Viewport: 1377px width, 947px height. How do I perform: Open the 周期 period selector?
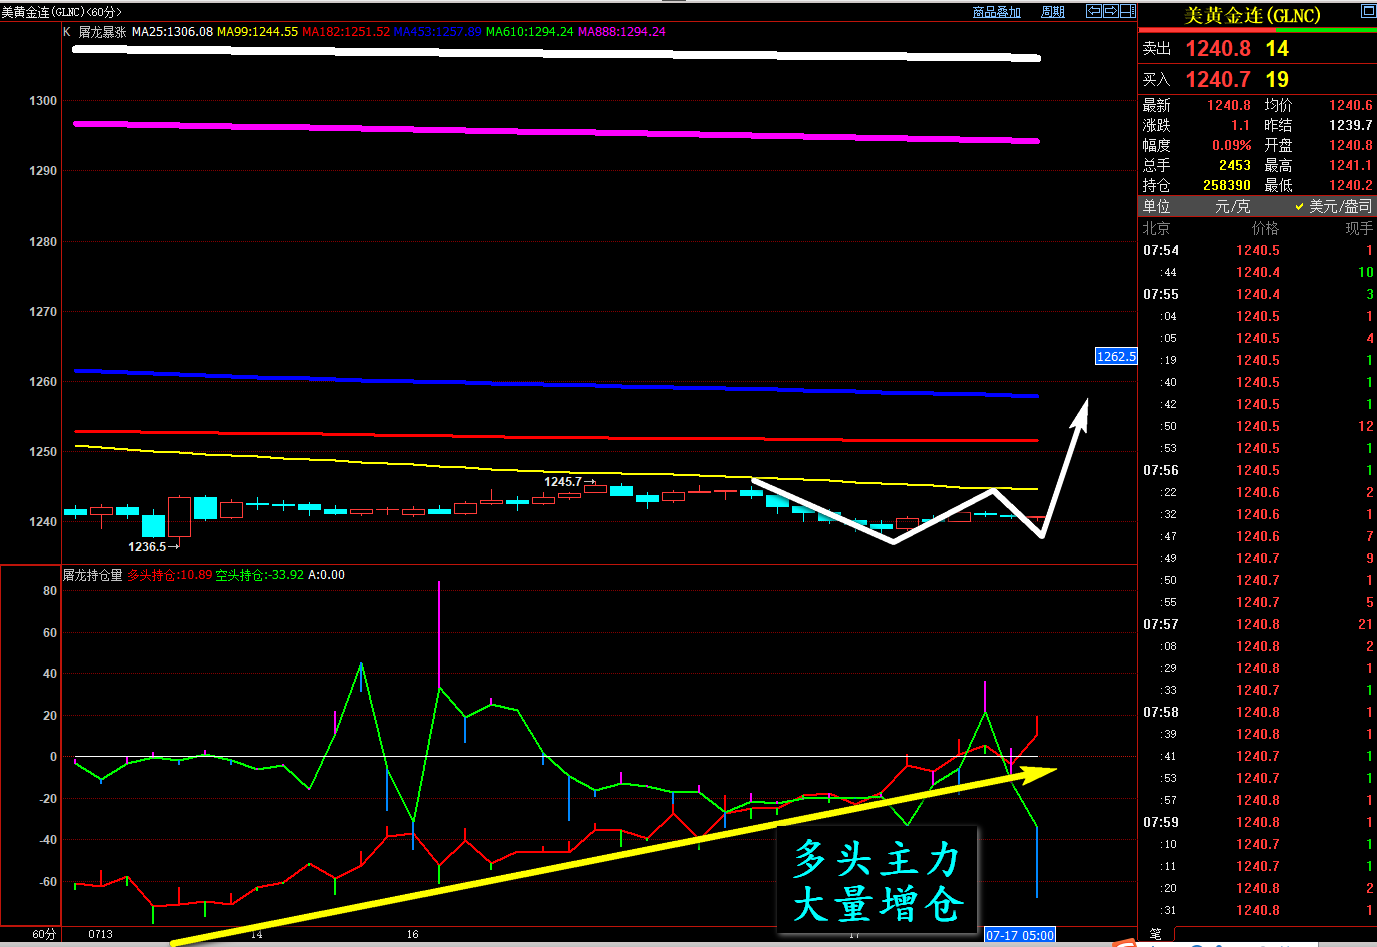point(1053,12)
